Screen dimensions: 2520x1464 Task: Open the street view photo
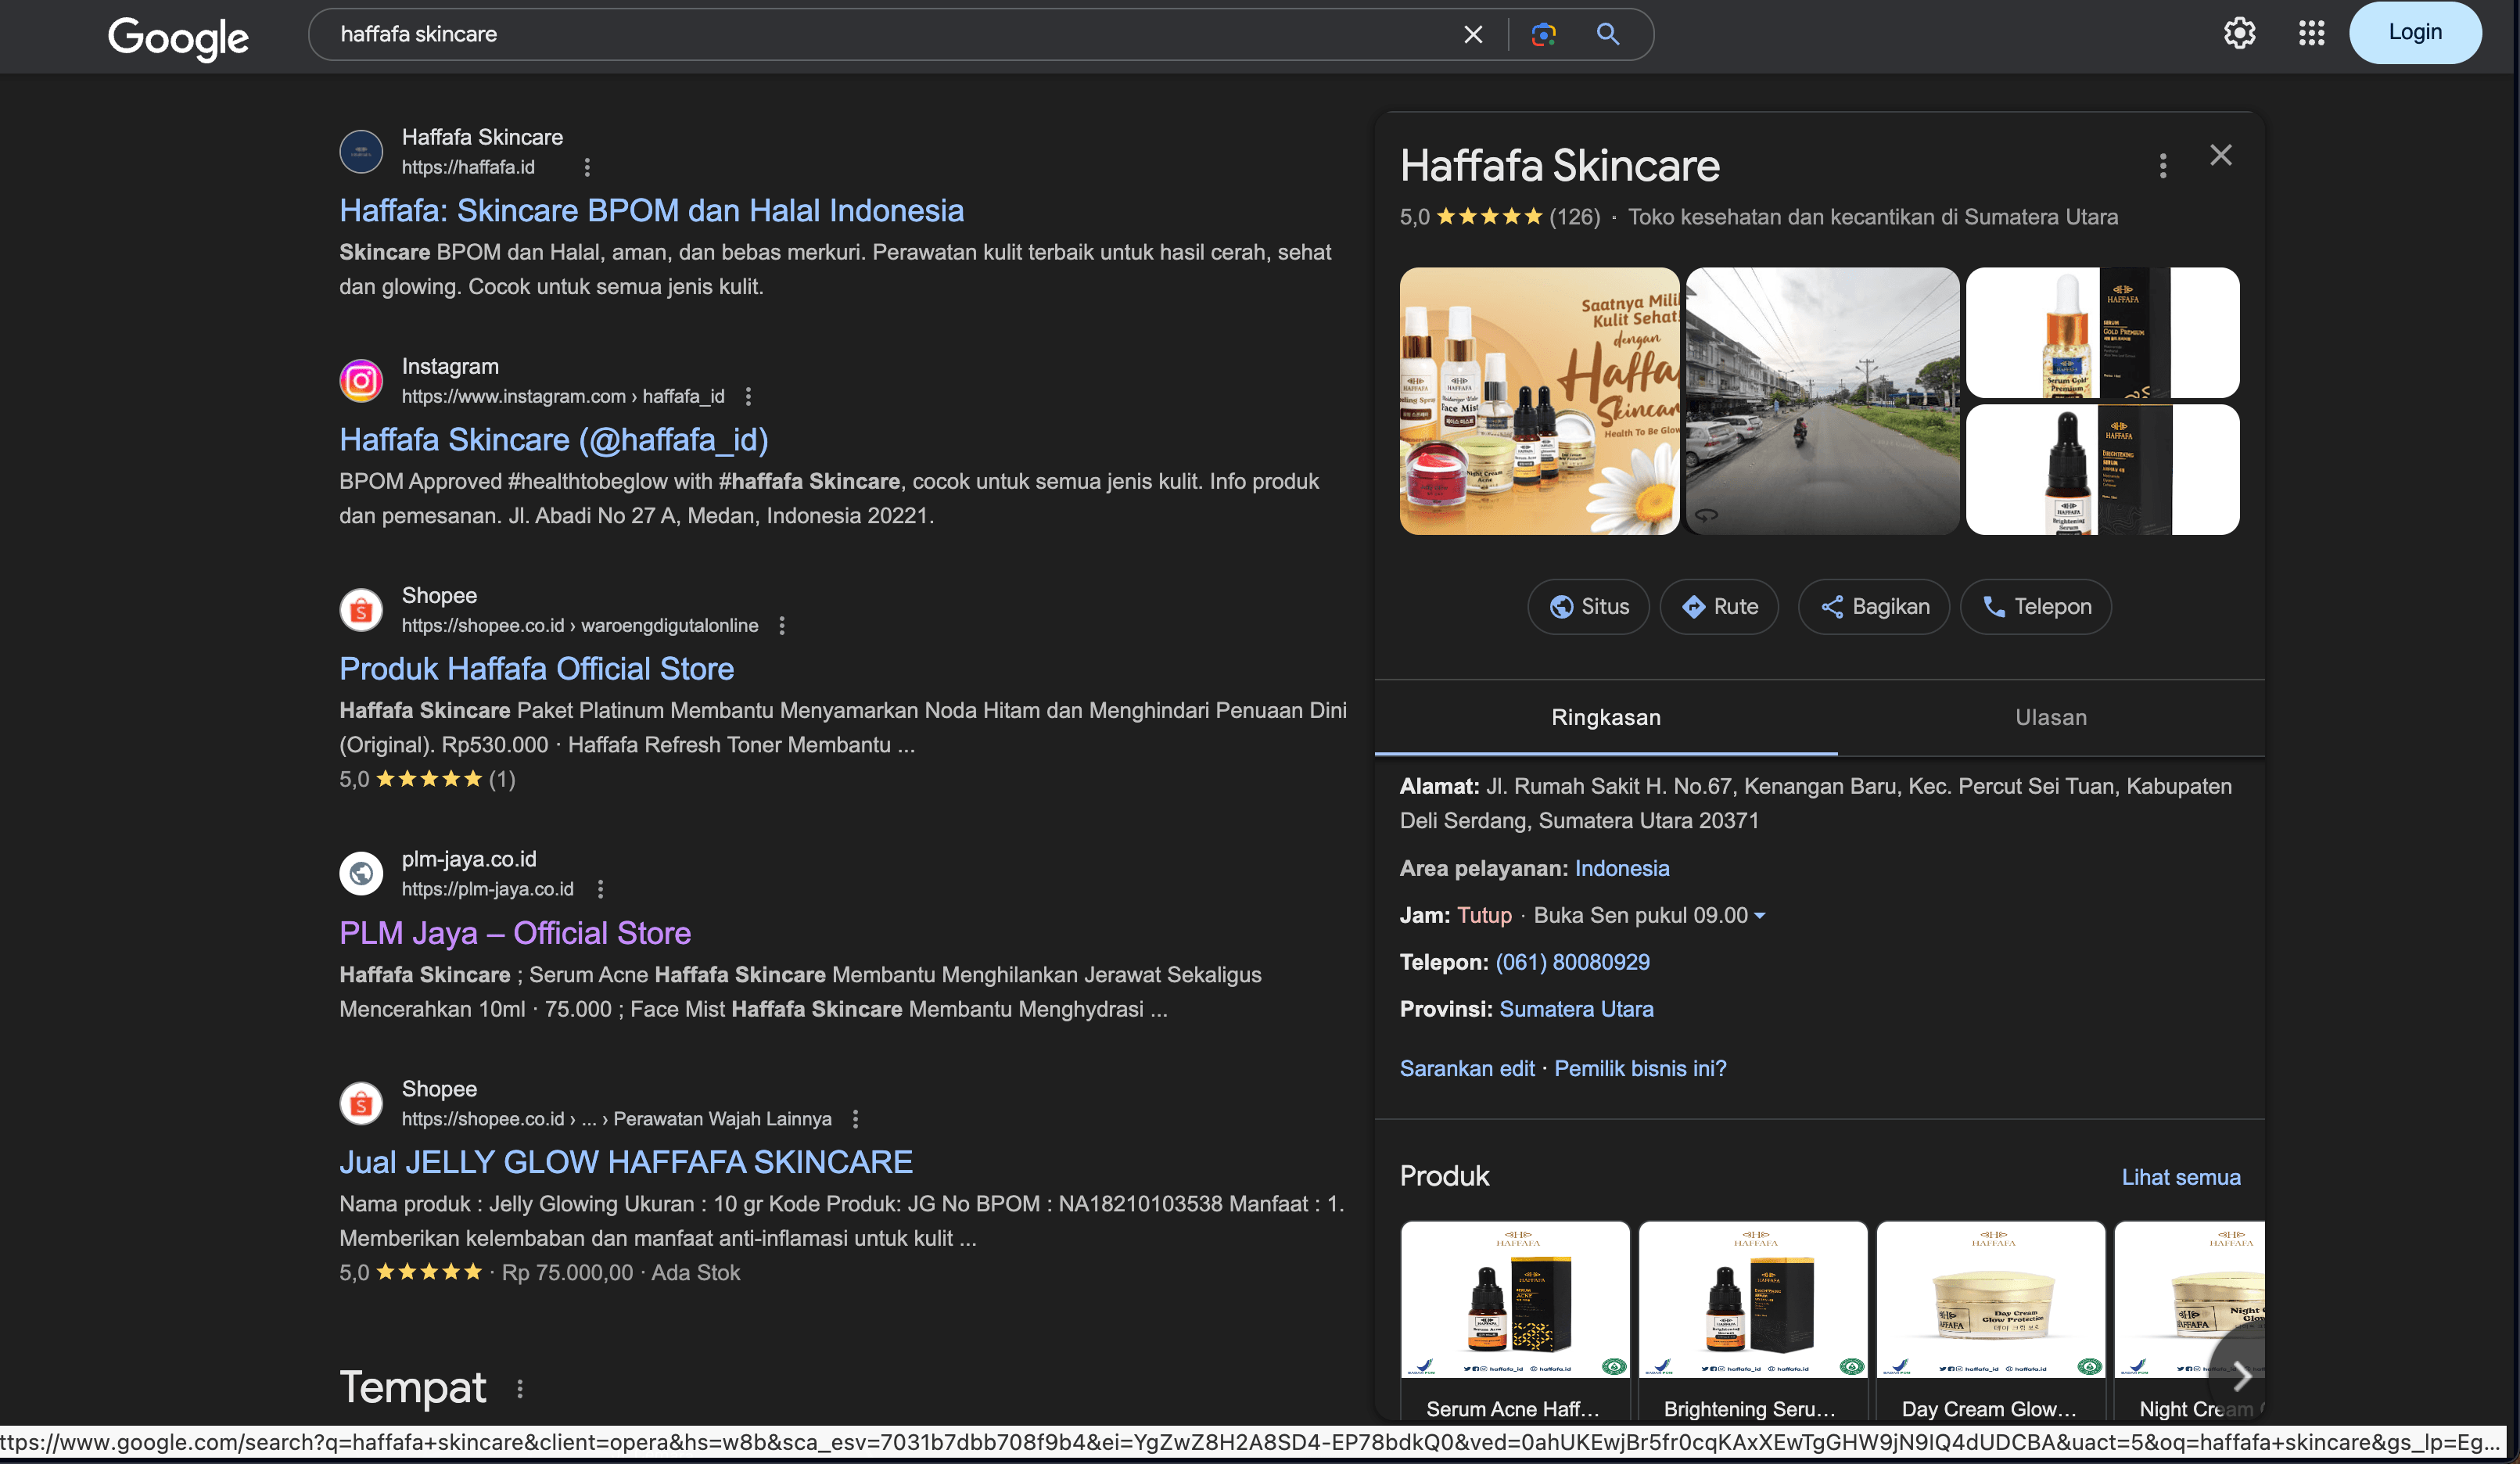point(1823,401)
